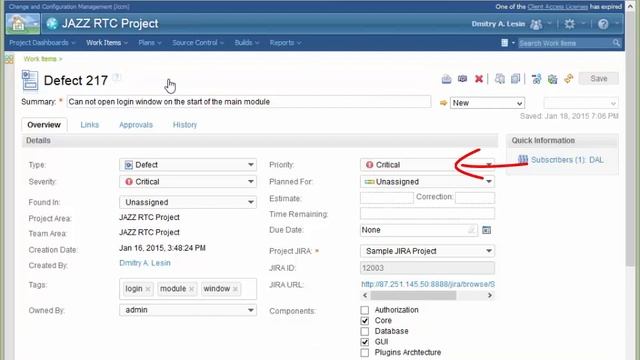Uncheck the Core component
This screenshot has height=360, width=640.
364,321
